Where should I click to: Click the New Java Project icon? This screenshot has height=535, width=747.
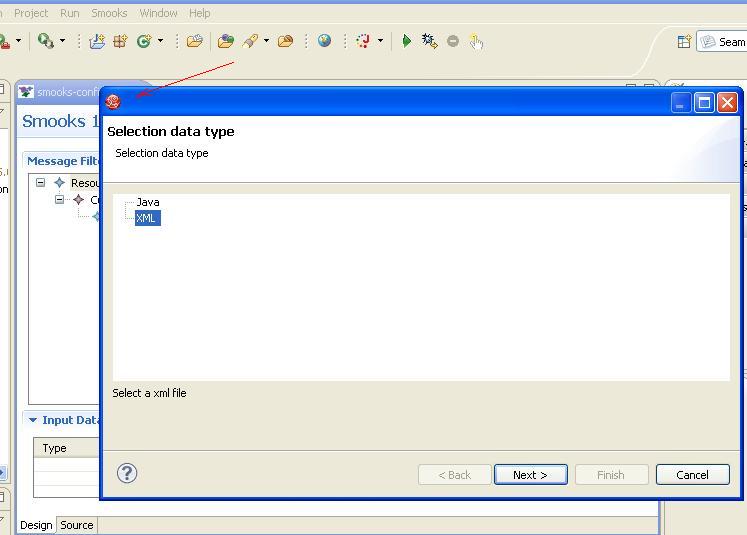pos(97,41)
